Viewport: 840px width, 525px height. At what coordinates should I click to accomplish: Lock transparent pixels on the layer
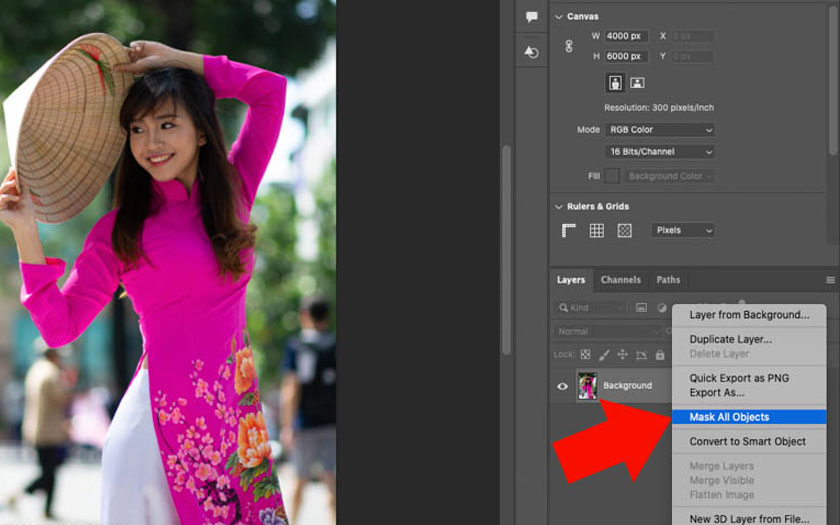[586, 355]
